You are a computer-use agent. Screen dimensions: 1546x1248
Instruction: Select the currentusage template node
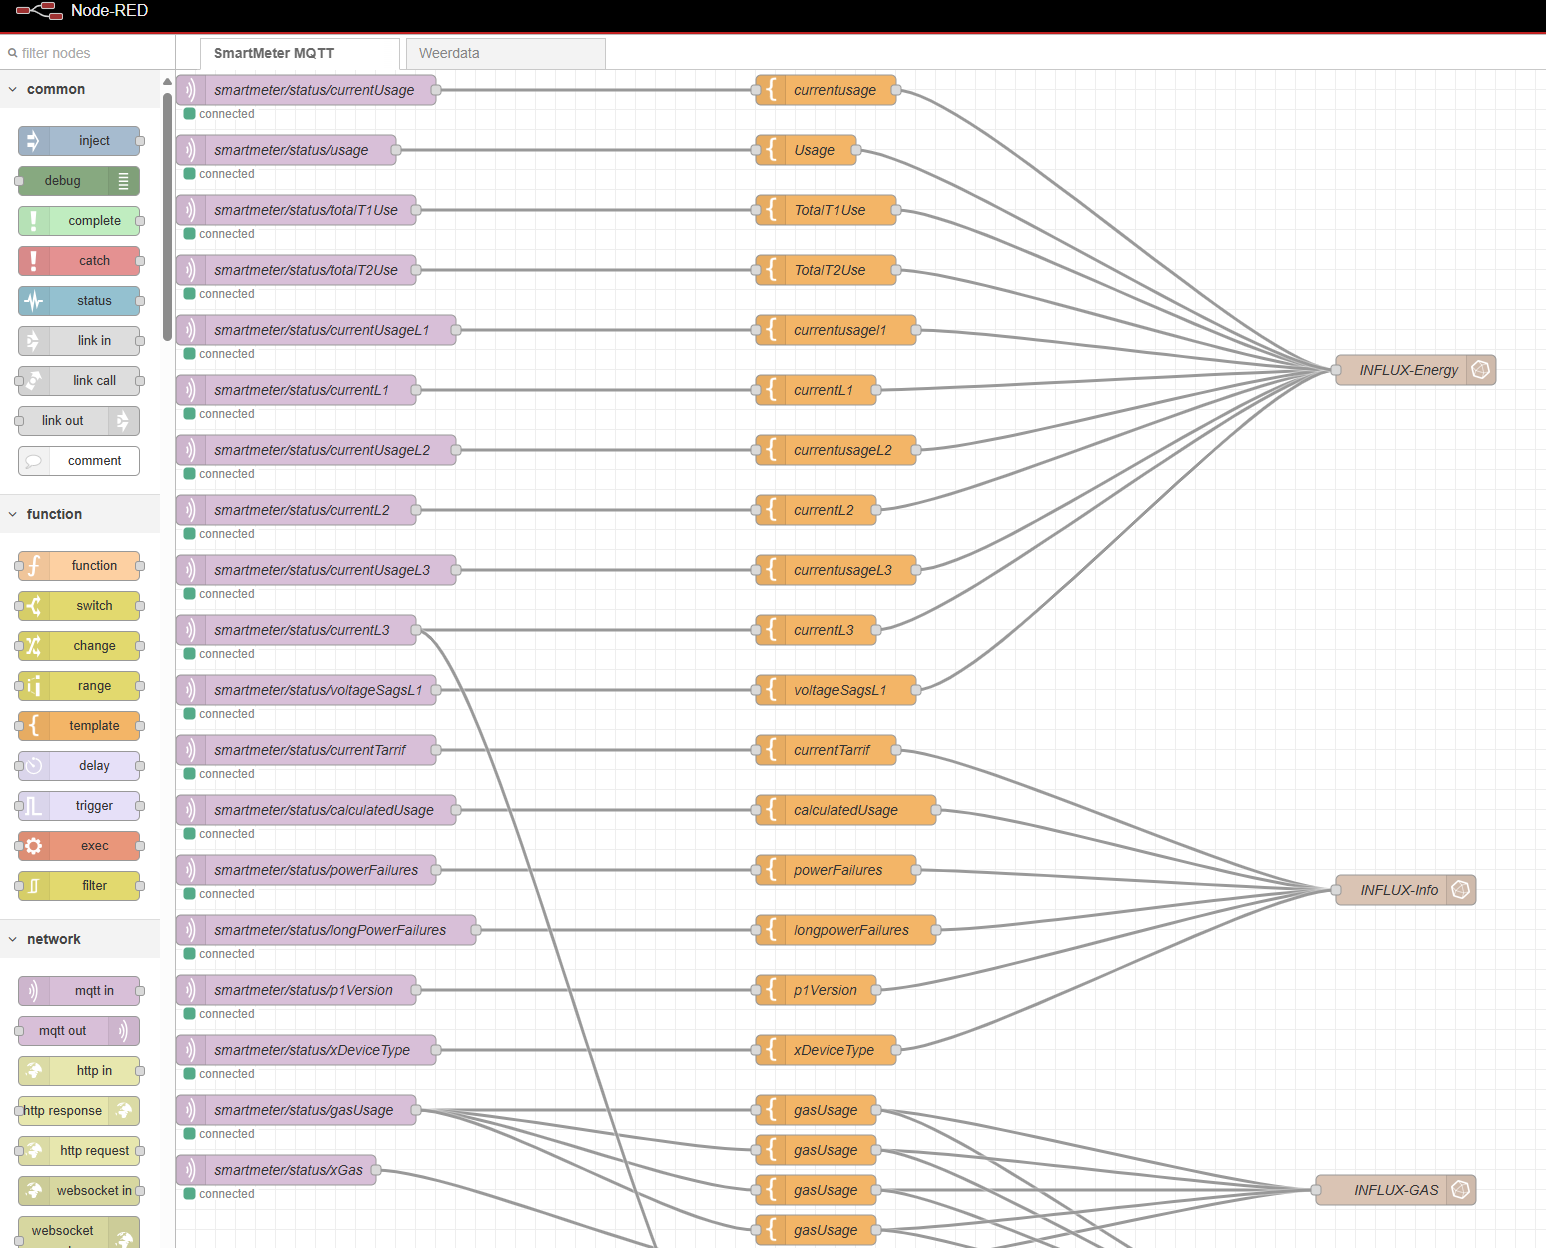pyautogui.click(x=826, y=90)
